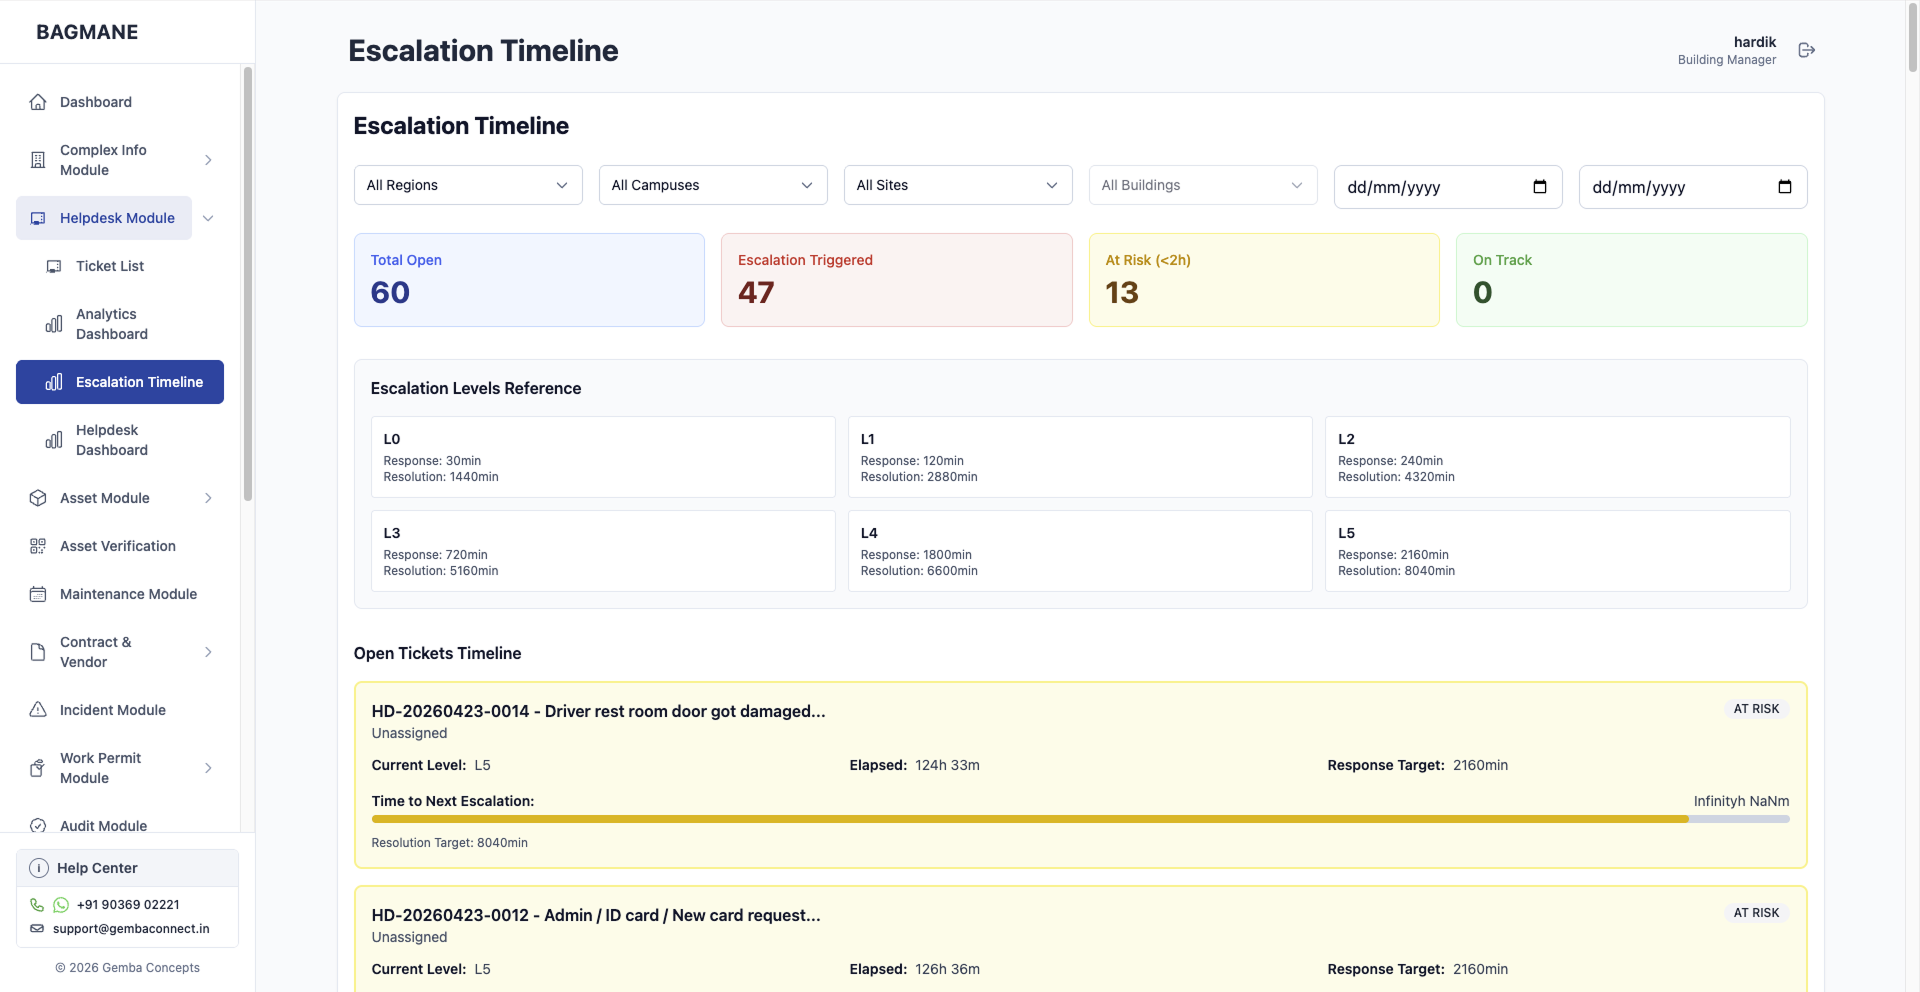Open Incident Module menu item

120,710
